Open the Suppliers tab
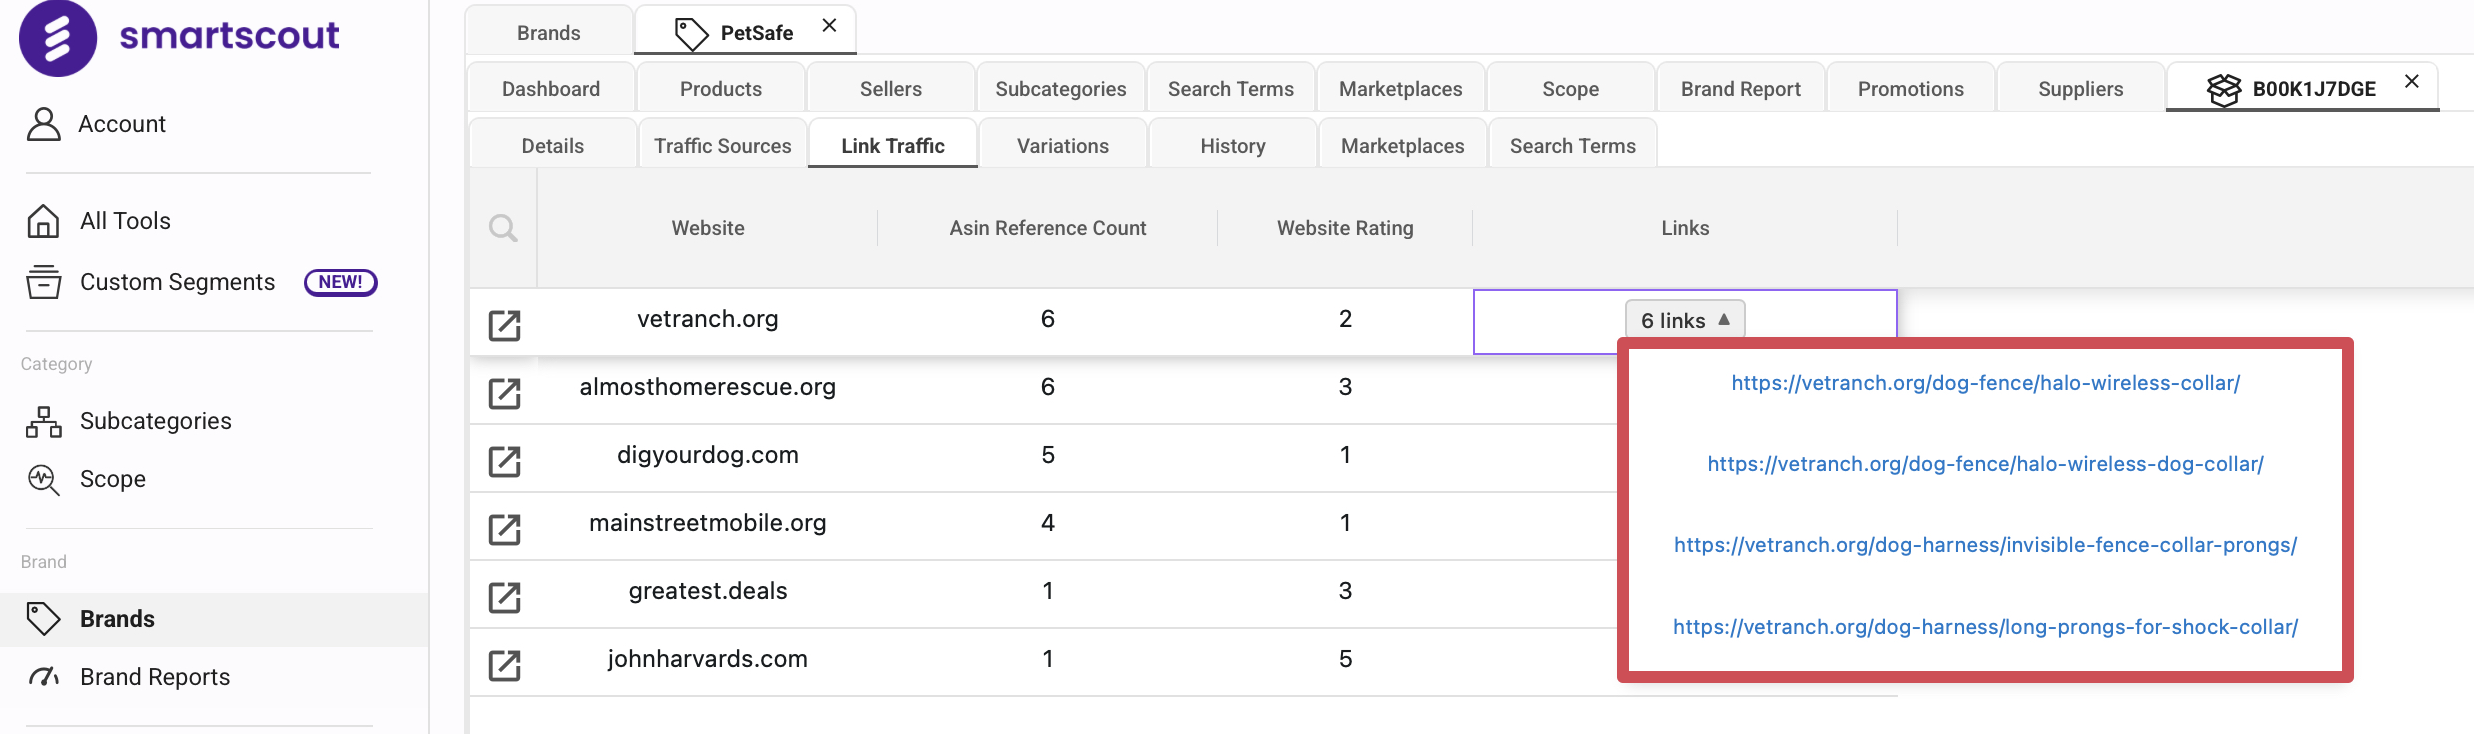Viewport: 2474px width, 734px height. pos(2081,89)
